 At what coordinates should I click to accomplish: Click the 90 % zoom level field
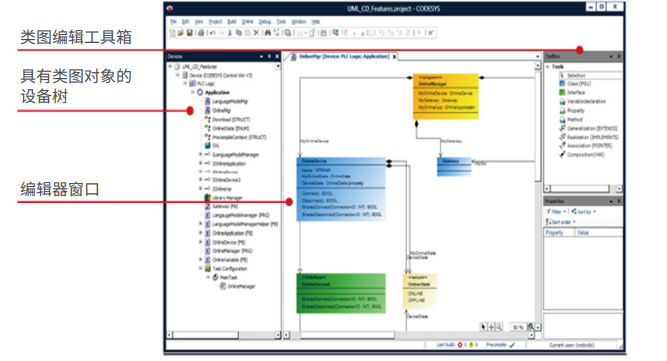[x=517, y=327]
